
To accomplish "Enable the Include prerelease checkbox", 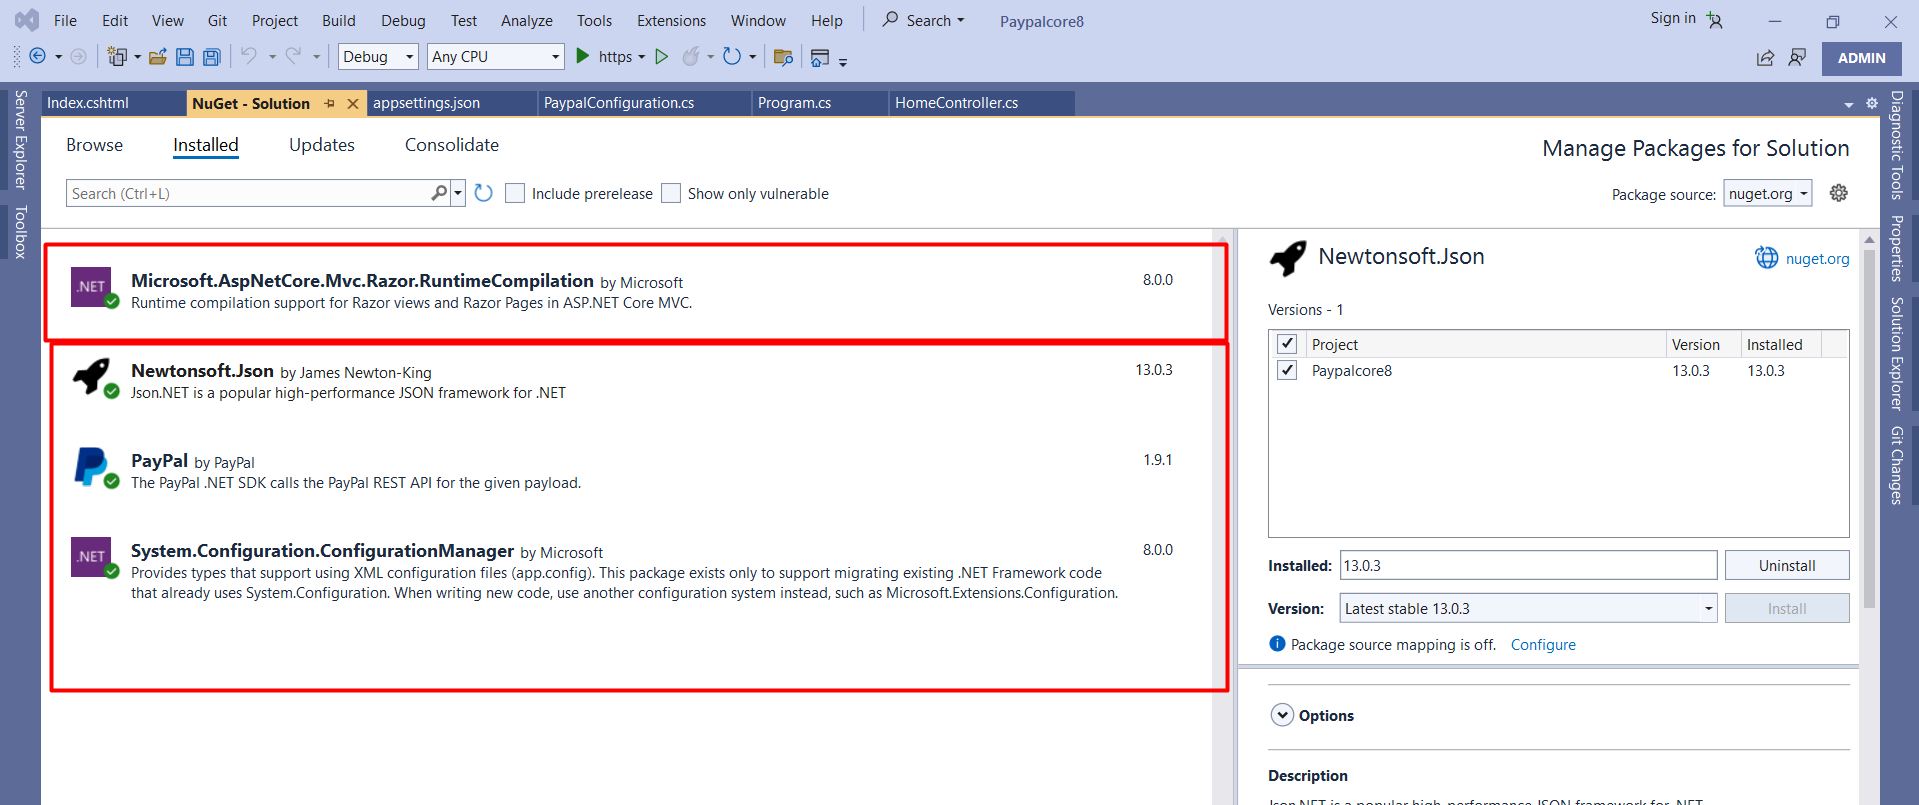I will (x=515, y=193).
